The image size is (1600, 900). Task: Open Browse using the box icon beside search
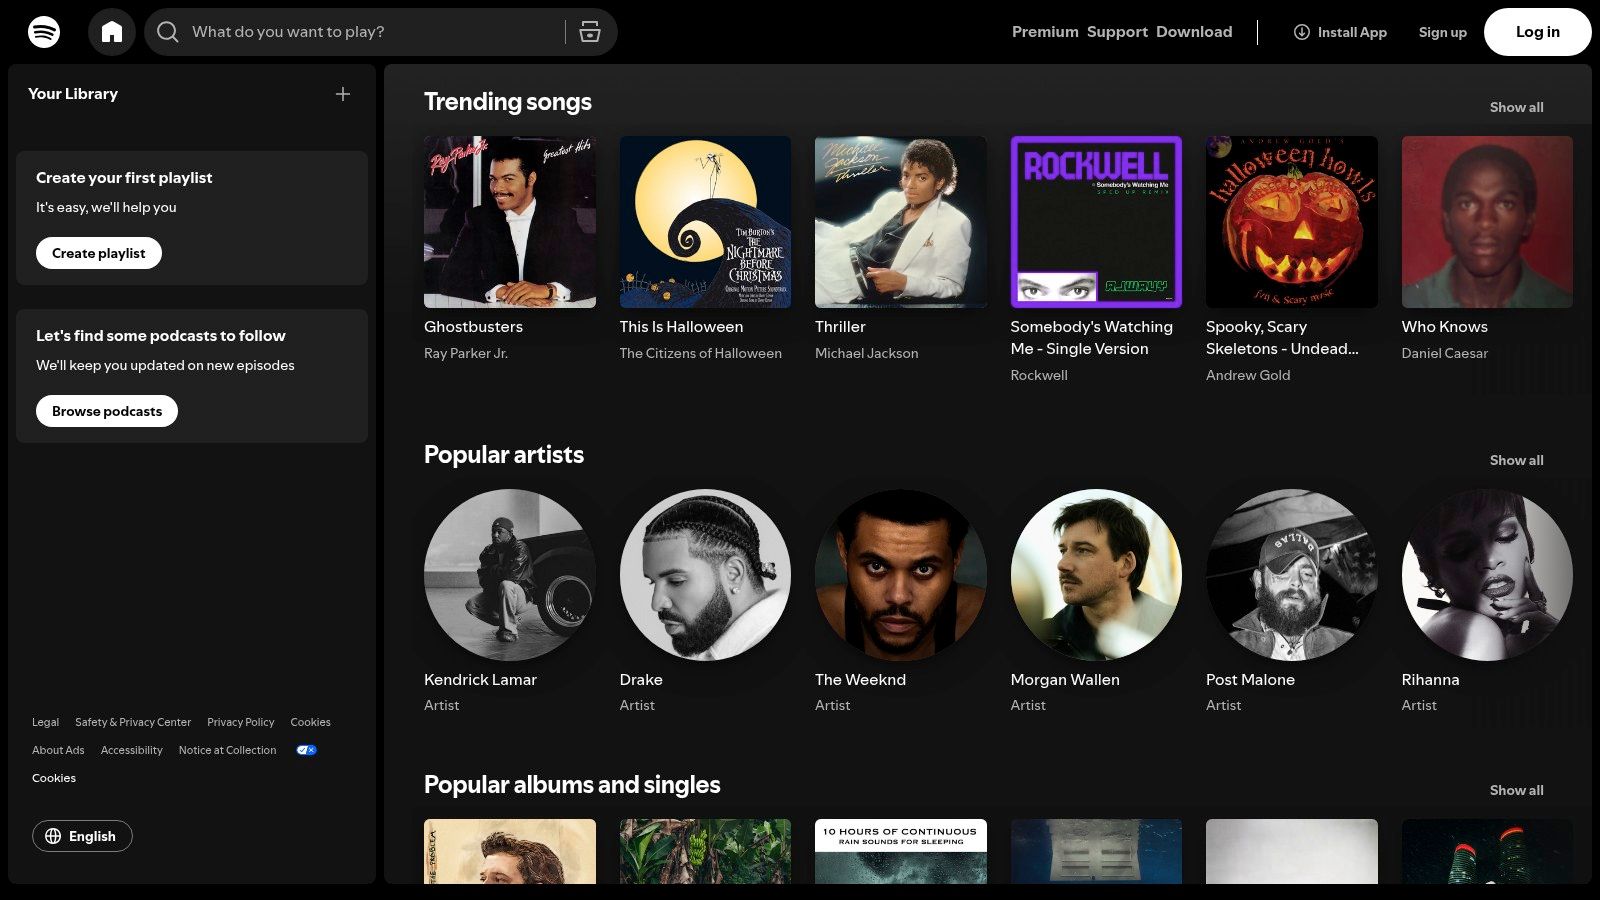coord(590,31)
